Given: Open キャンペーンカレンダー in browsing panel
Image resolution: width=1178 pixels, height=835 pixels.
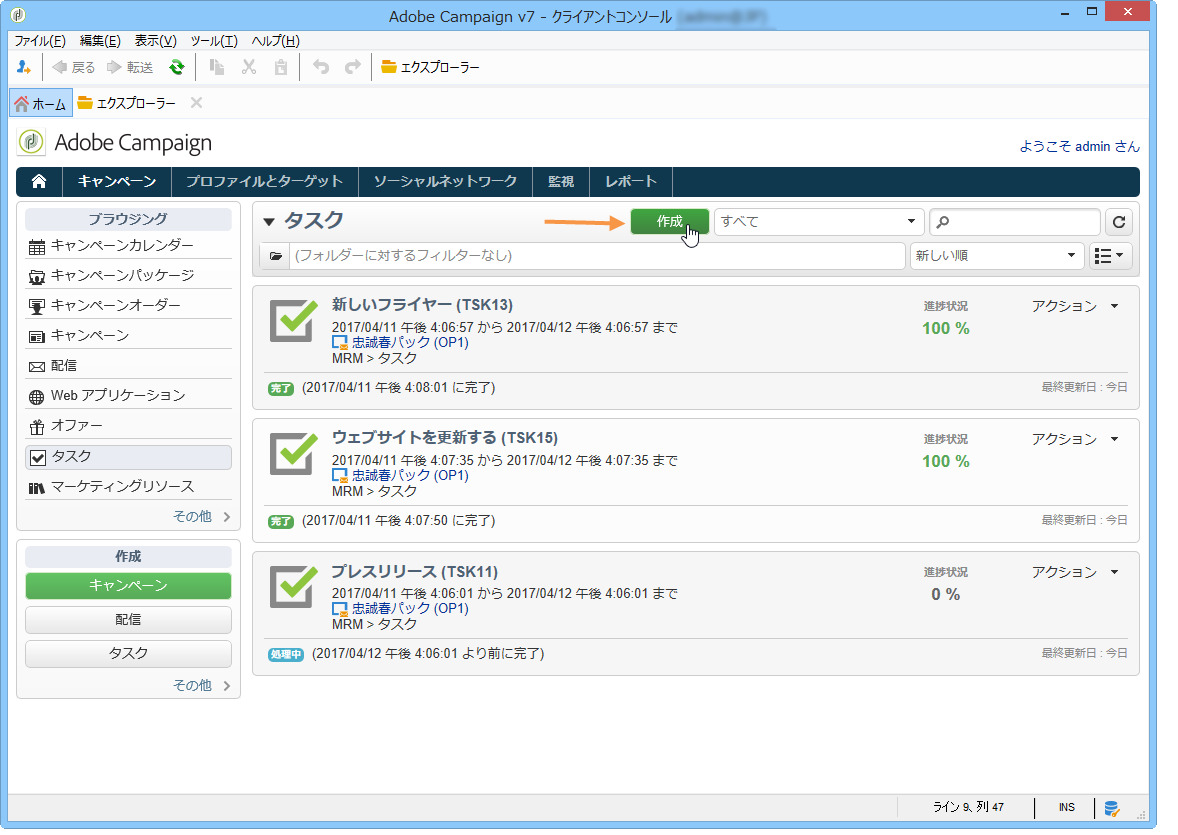Looking at the screenshot, I should click(128, 246).
